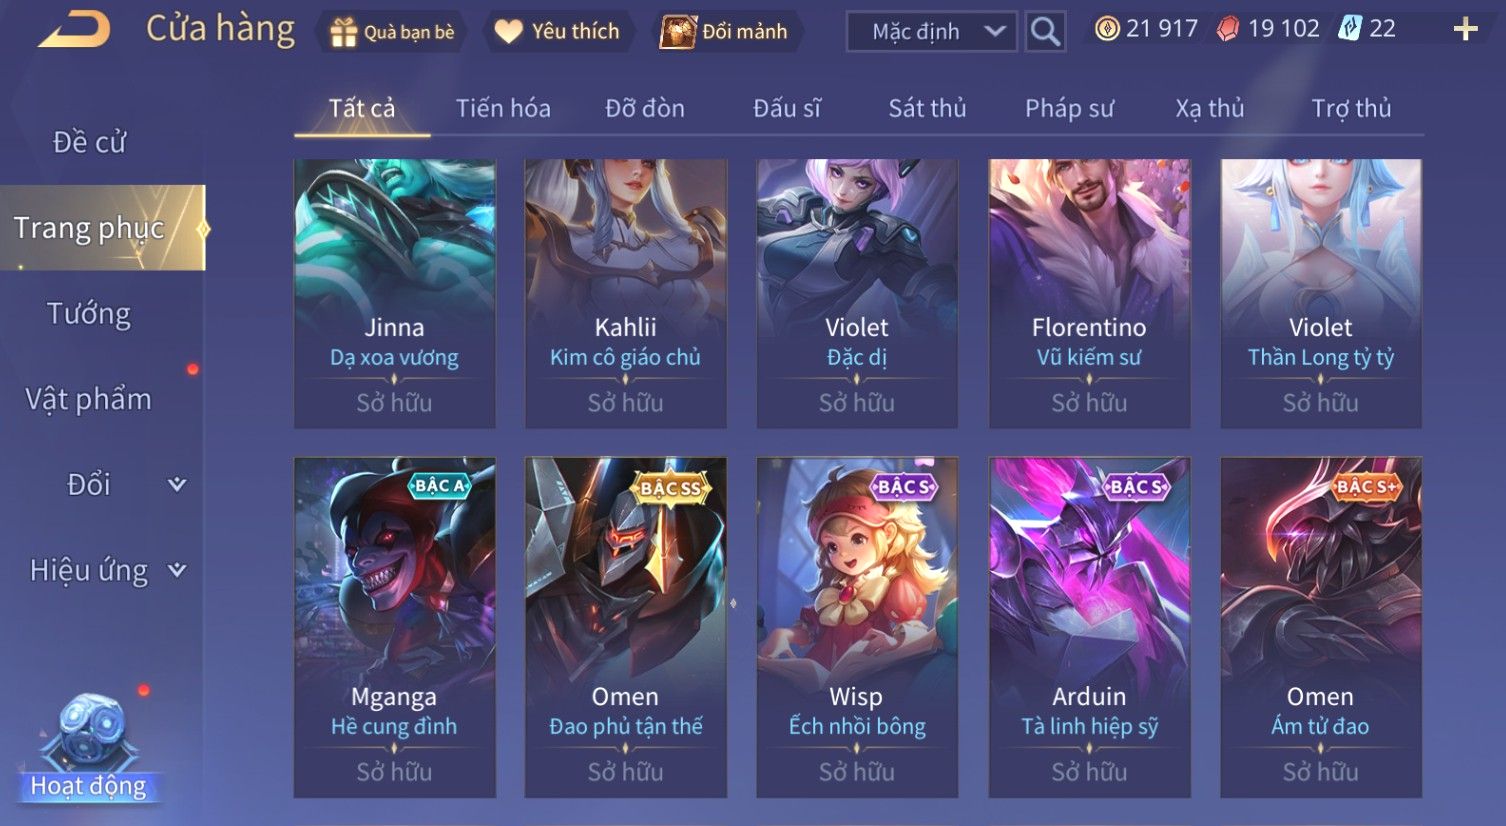Click the gold coin currency icon
The image size is (1506, 826).
(x=1107, y=29)
